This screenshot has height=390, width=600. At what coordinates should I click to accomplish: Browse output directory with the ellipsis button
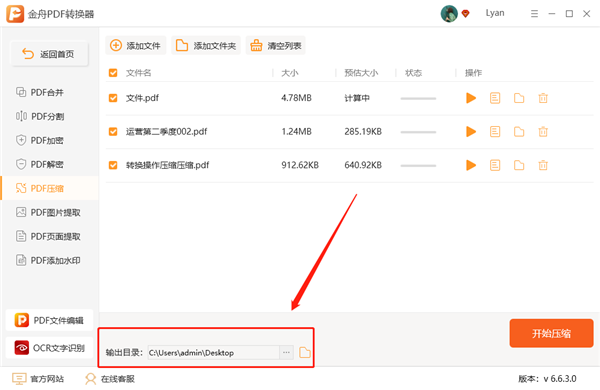[x=286, y=352]
